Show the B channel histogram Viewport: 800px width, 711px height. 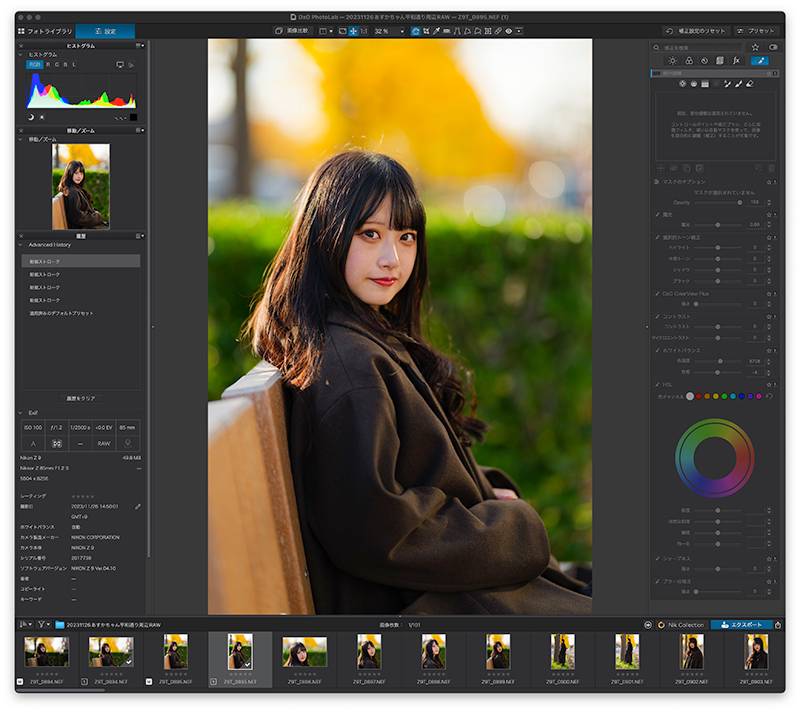tap(65, 65)
